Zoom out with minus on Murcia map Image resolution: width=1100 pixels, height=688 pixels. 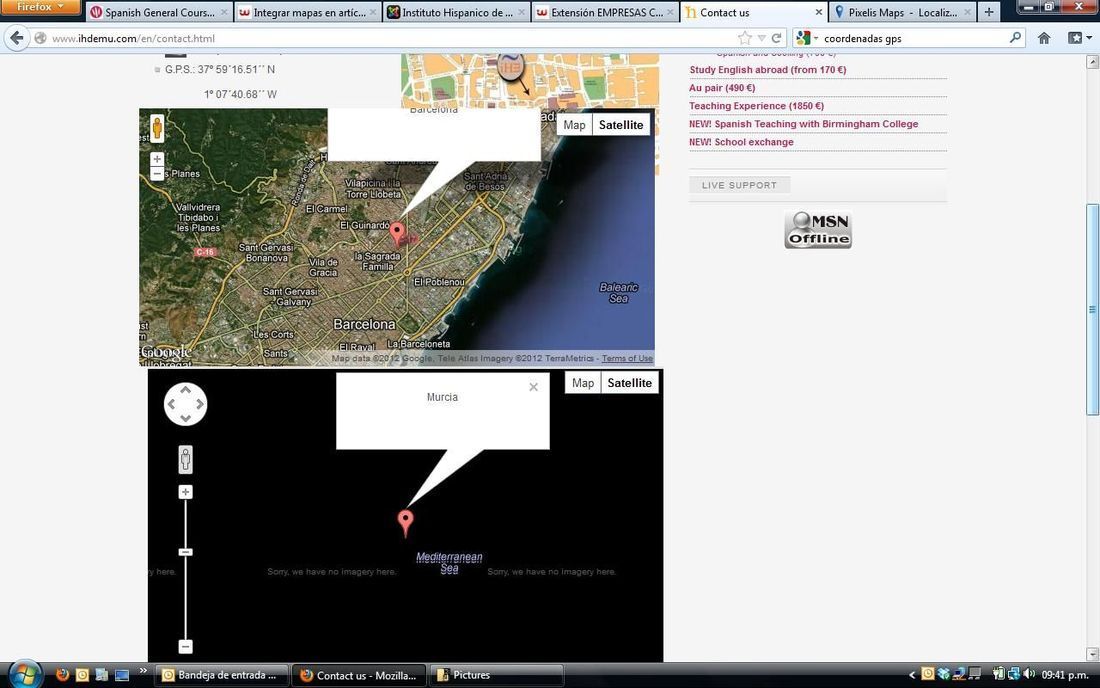(185, 647)
